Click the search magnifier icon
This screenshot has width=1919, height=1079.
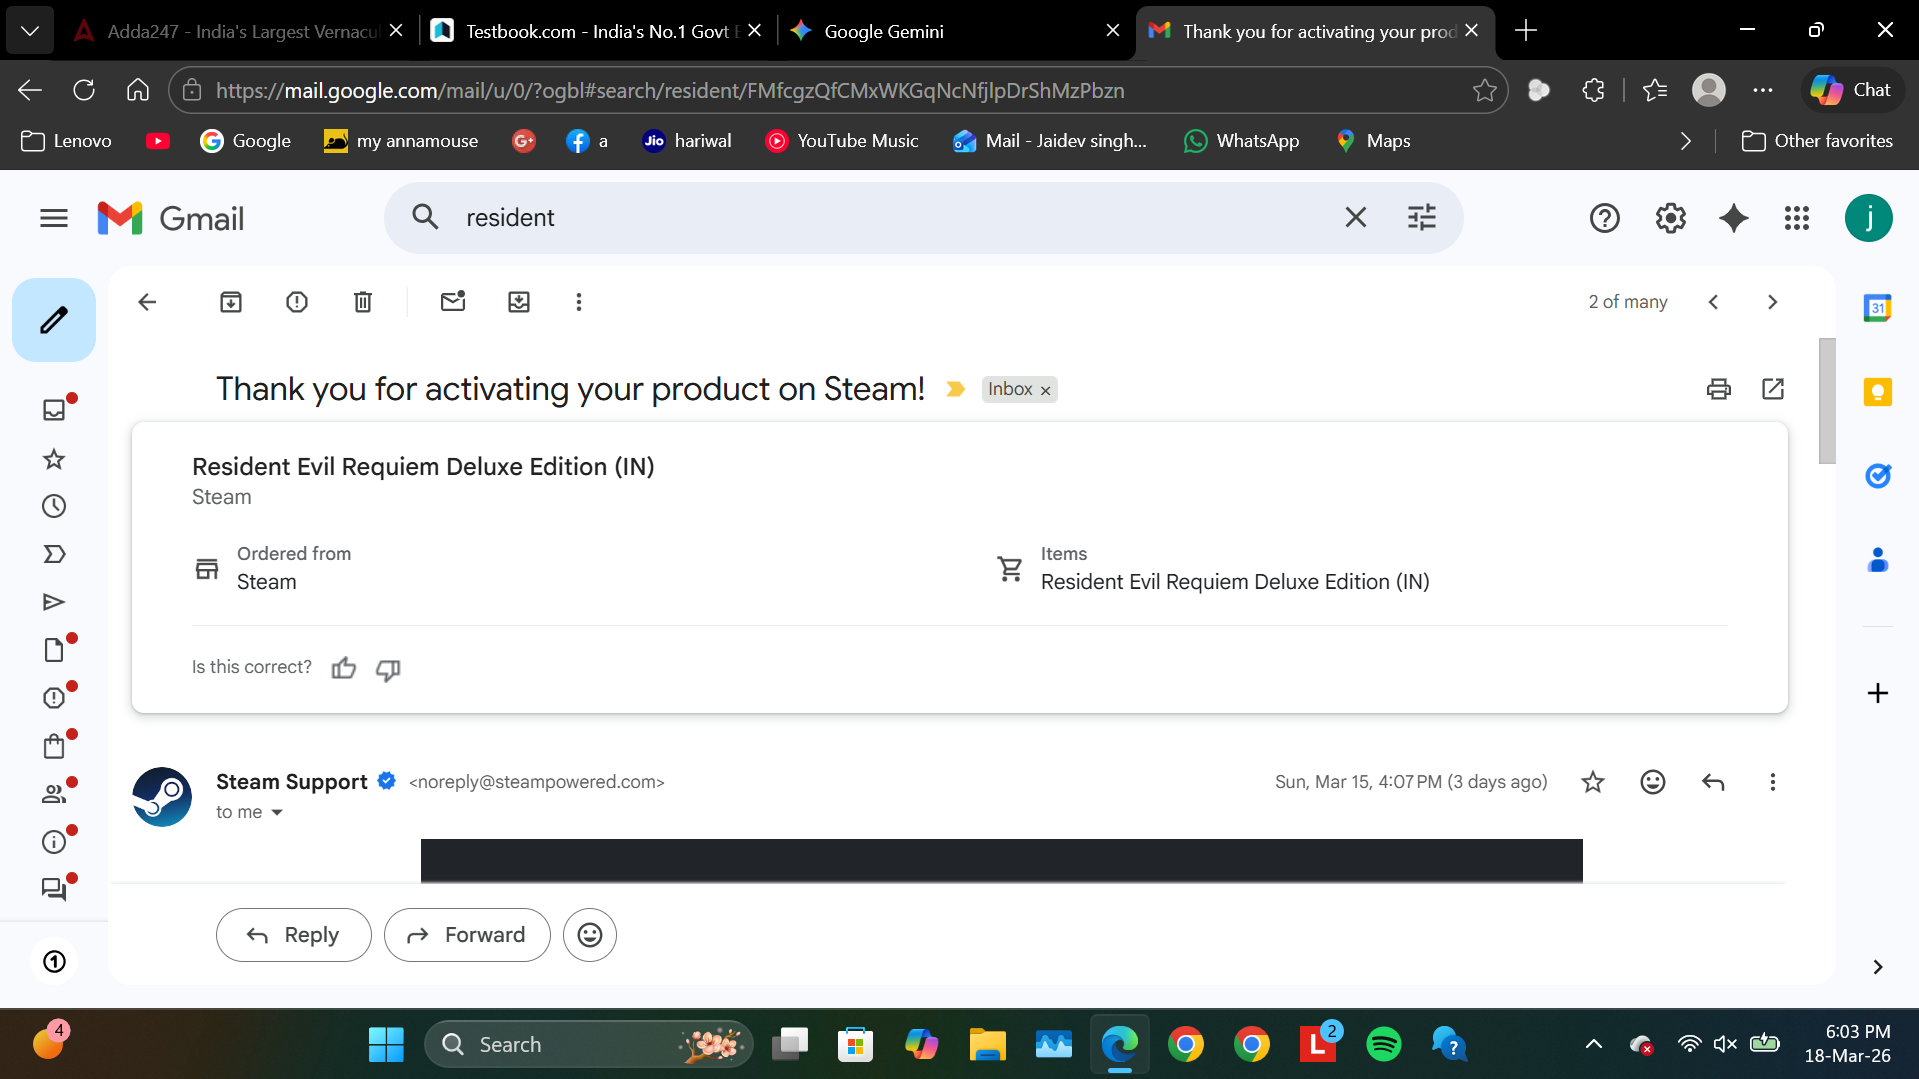(x=426, y=218)
